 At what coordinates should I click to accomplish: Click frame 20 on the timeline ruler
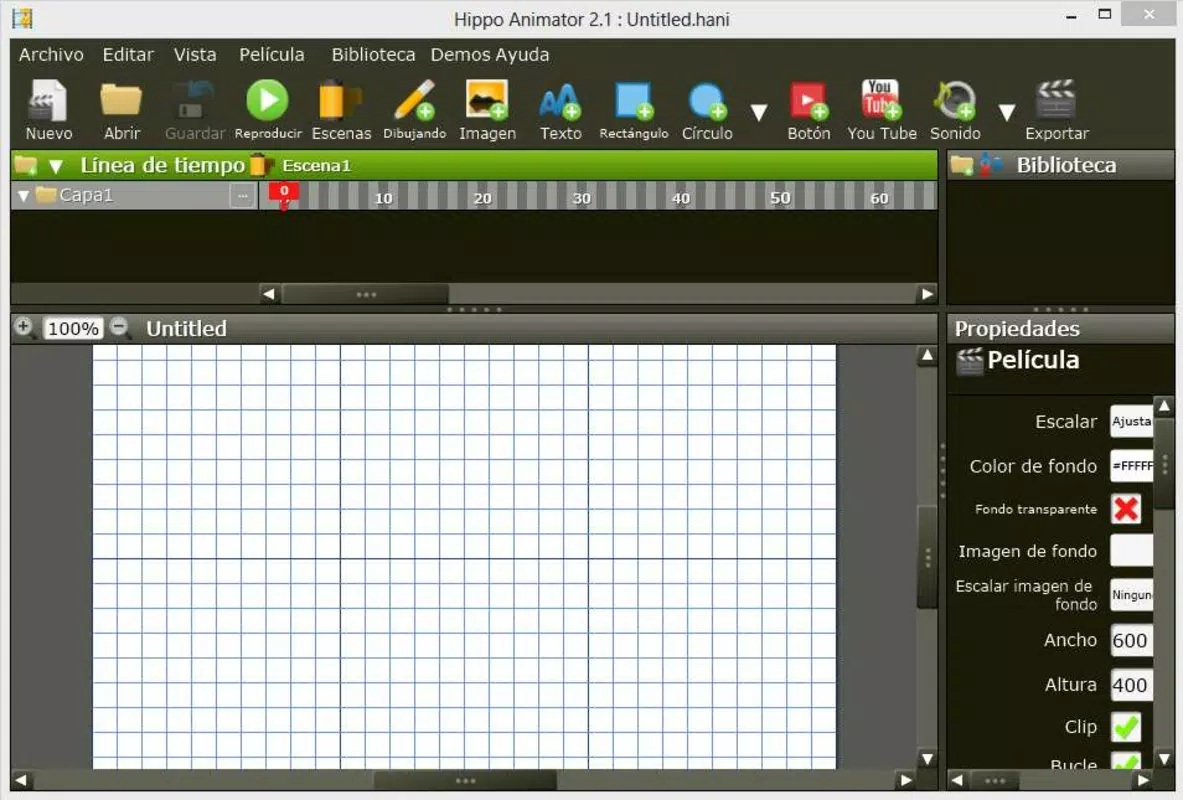click(x=482, y=198)
